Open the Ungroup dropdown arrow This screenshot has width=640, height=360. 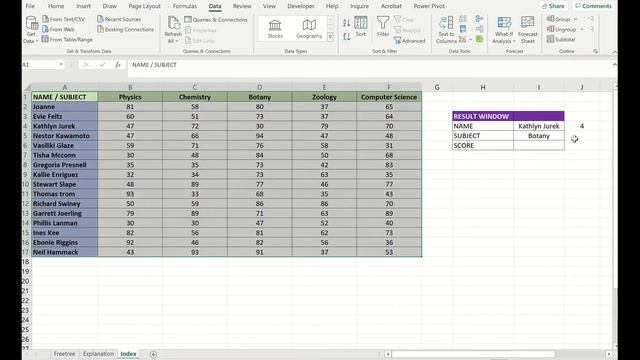coord(582,29)
